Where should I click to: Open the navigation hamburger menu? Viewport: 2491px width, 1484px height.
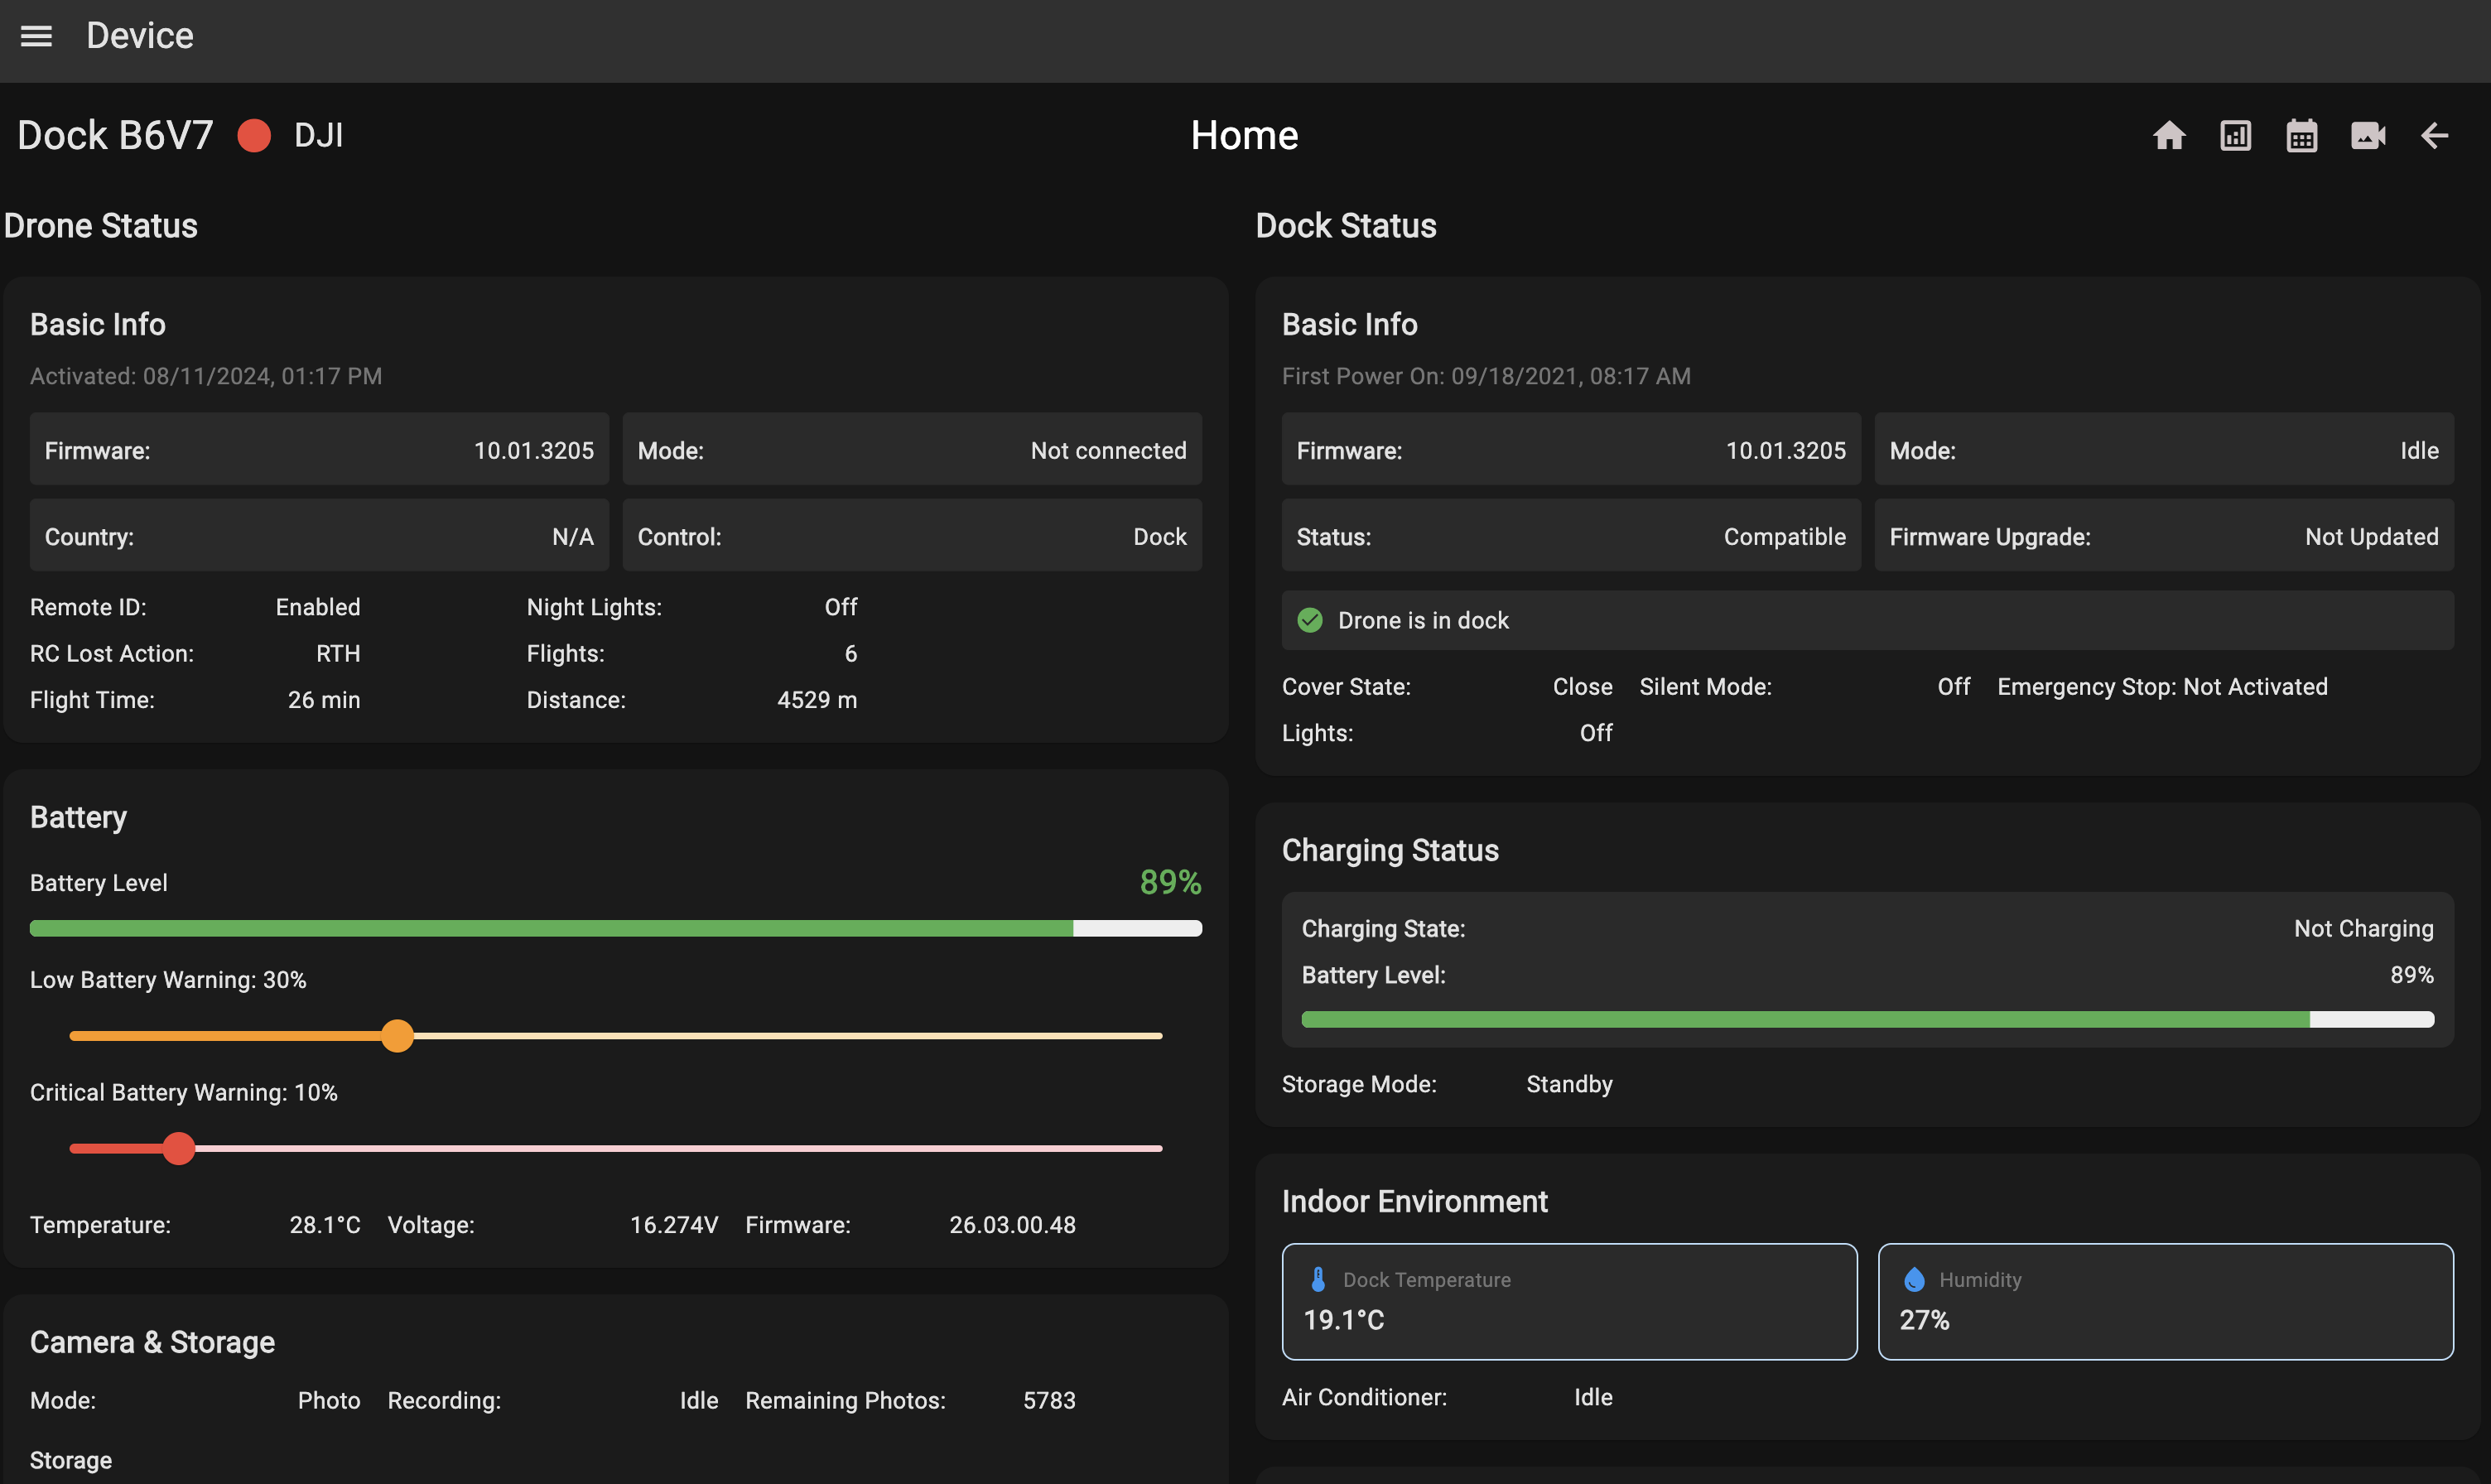37,36
